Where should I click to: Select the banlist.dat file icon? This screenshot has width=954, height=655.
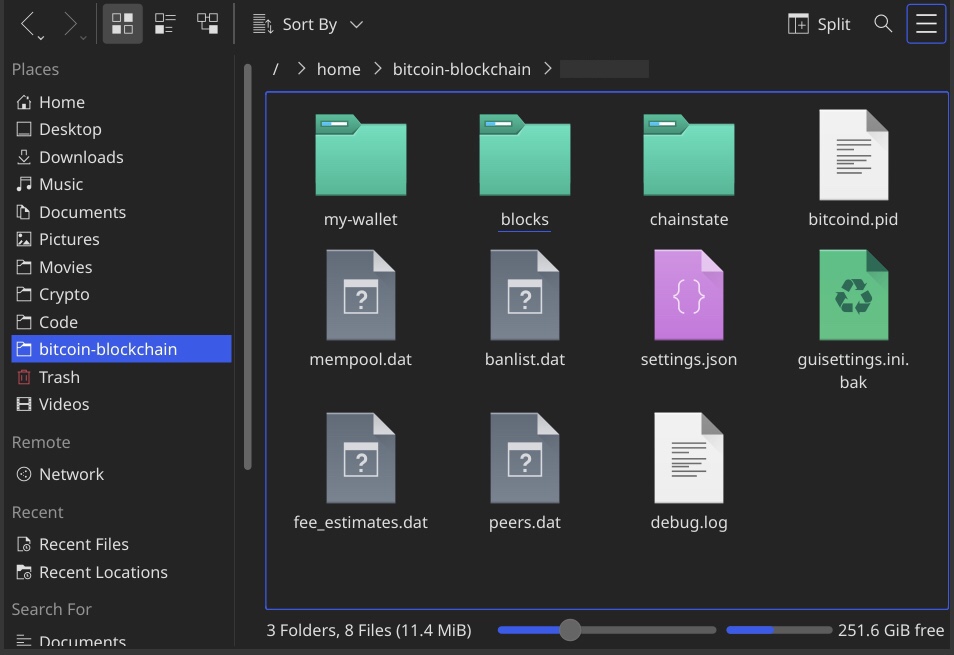(x=525, y=295)
